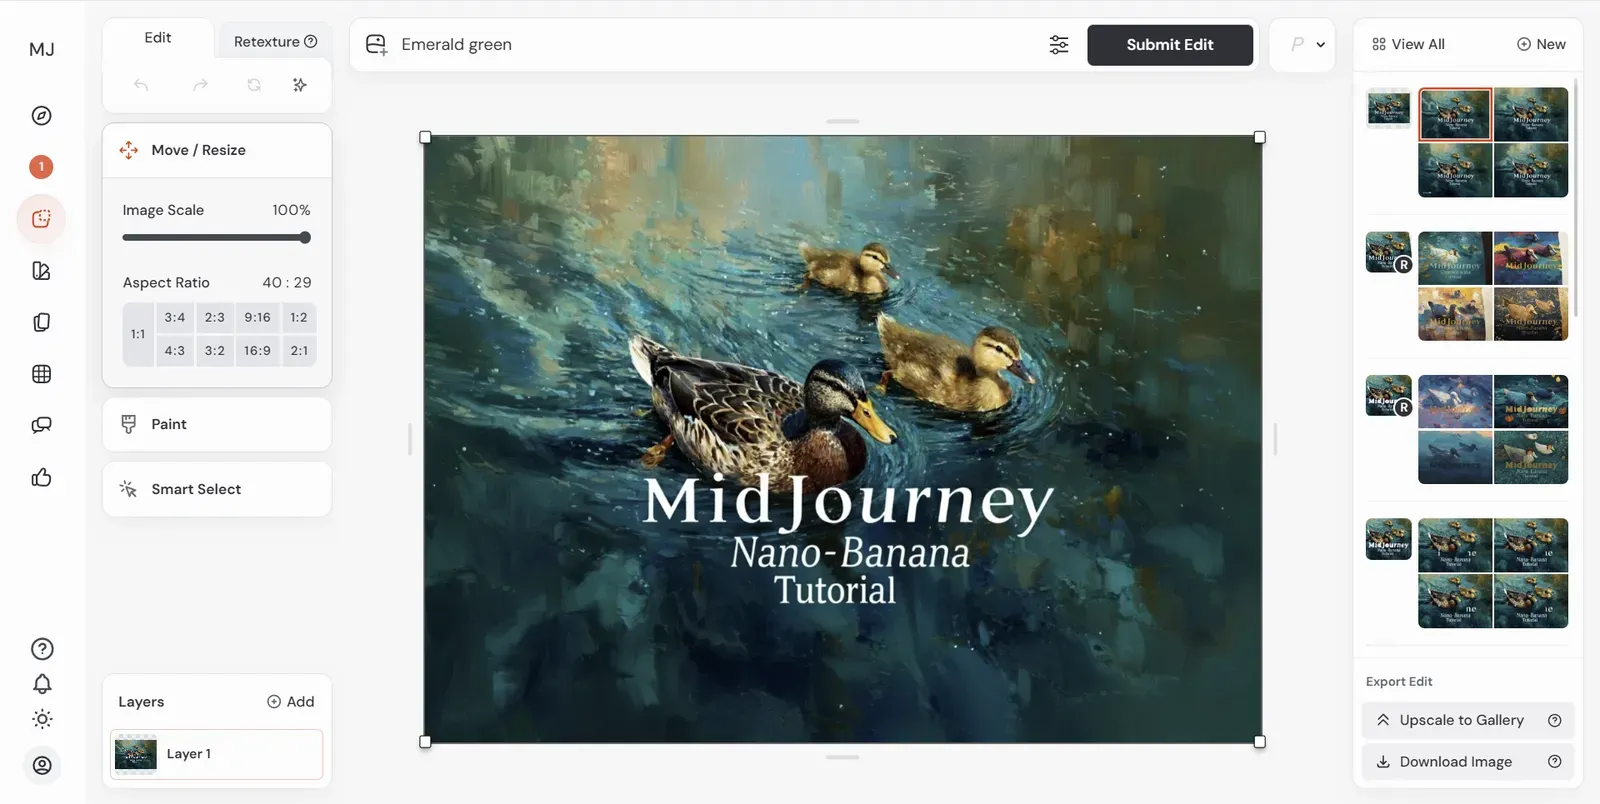Viewport: 1600px width, 804px height.
Task: Click Download Image button
Action: click(x=1467, y=762)
